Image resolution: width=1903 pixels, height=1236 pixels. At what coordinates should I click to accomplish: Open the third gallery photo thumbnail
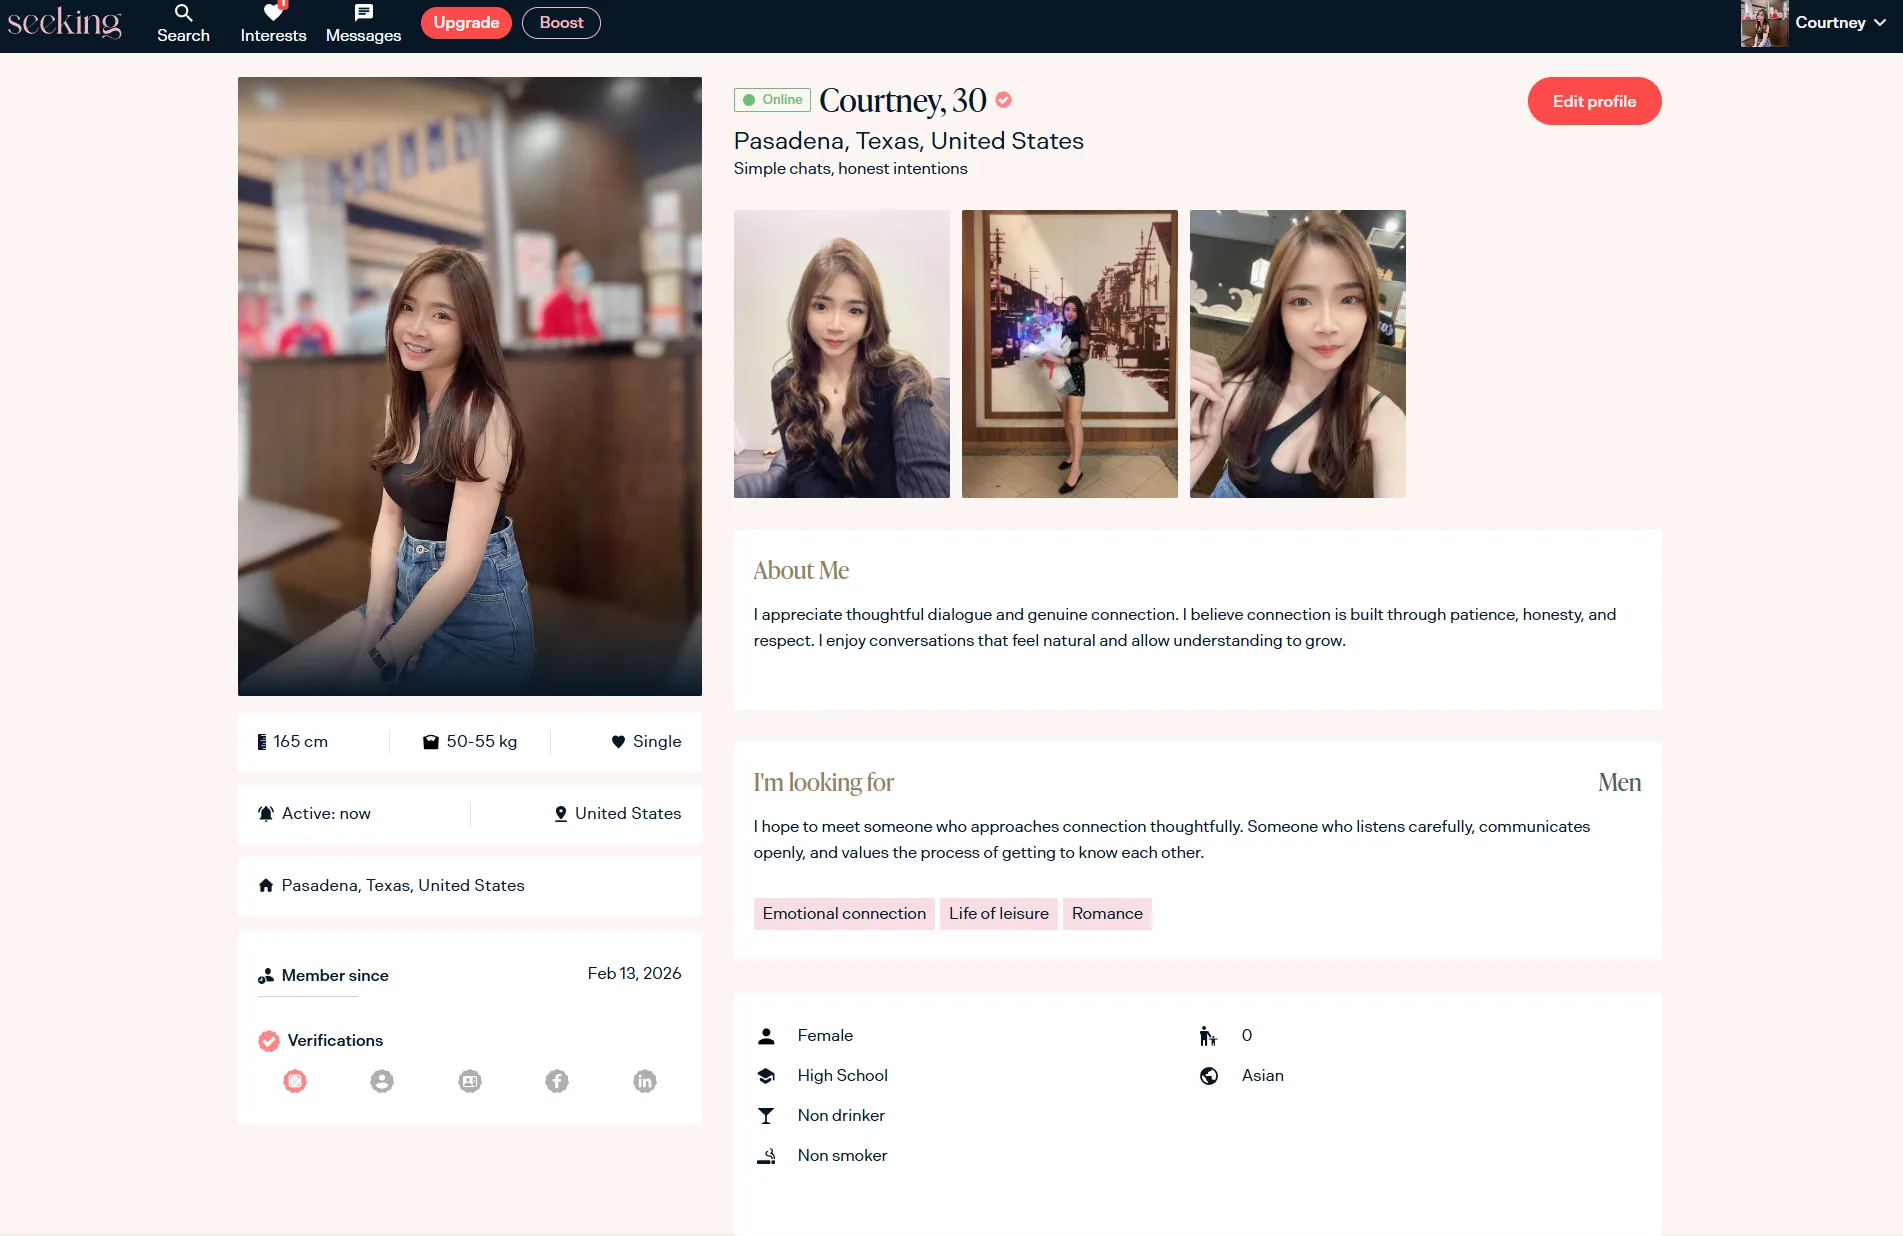click(x=1298, y=354)
